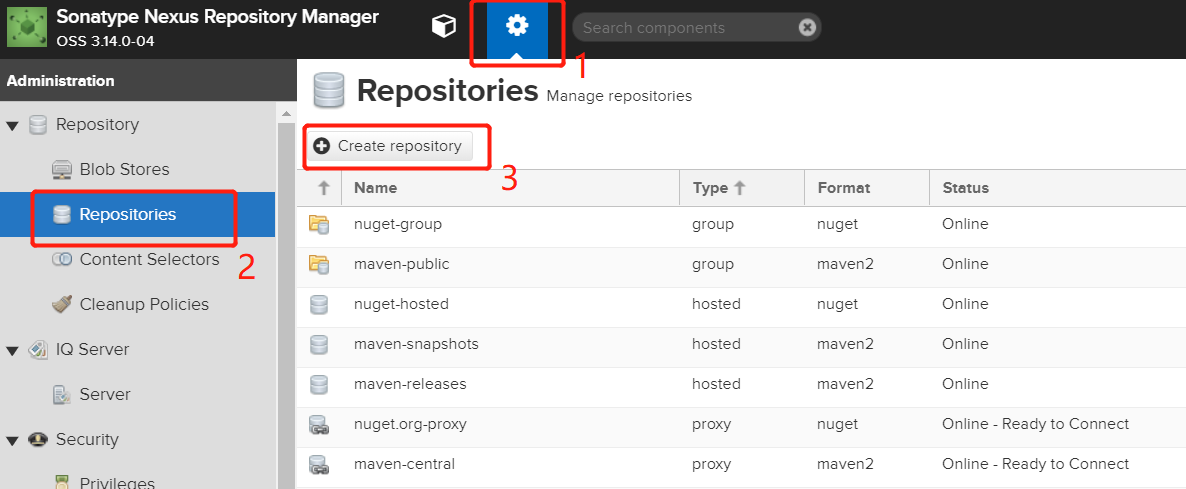The image size is (1186, 489).
Task: Clear the search components field
Action: 807,27
